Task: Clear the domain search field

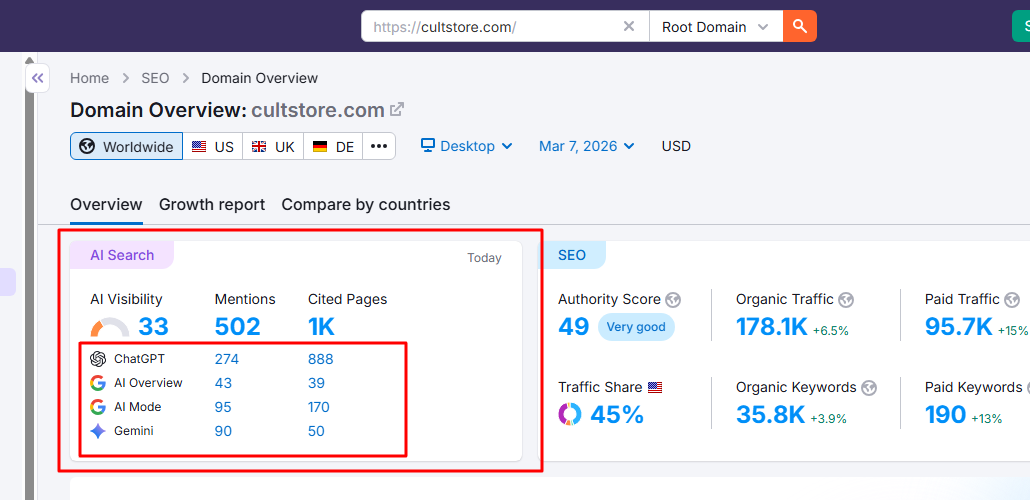Action: (x=629, y=27)
